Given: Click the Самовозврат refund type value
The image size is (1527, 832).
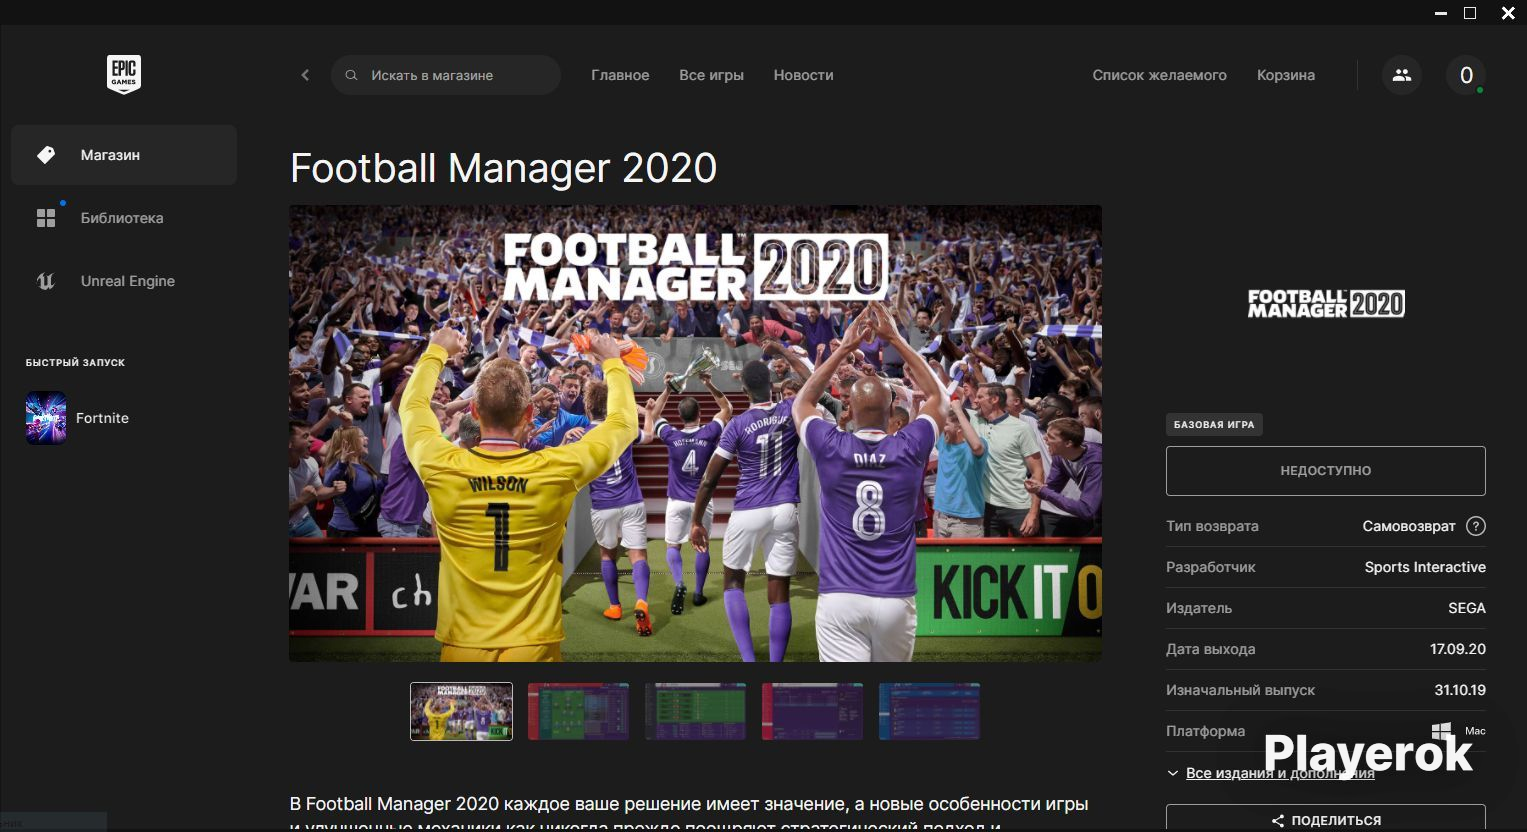Looking at the screenshot, I should 1409,526.
